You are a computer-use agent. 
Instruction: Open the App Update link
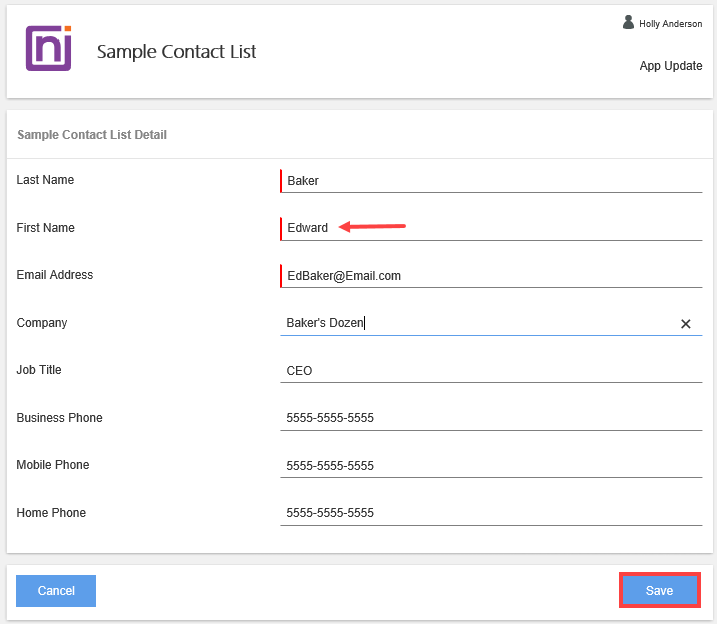click(670, 66)
